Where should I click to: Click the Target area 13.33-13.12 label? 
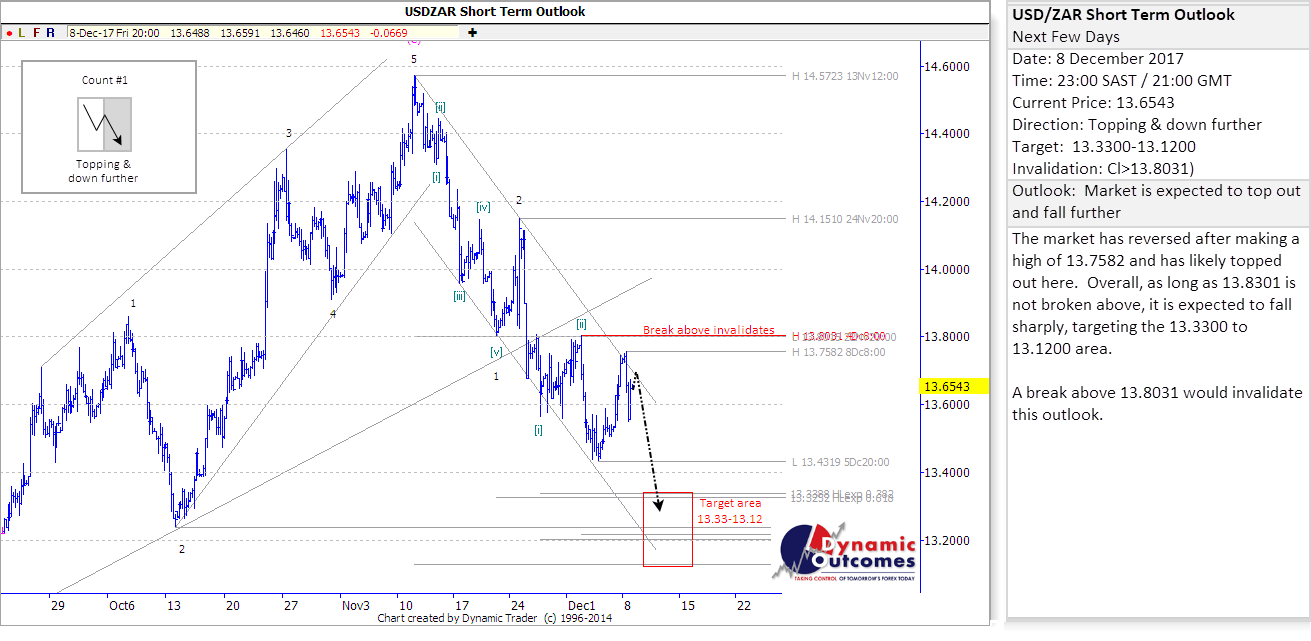click(x=730, y=512)
